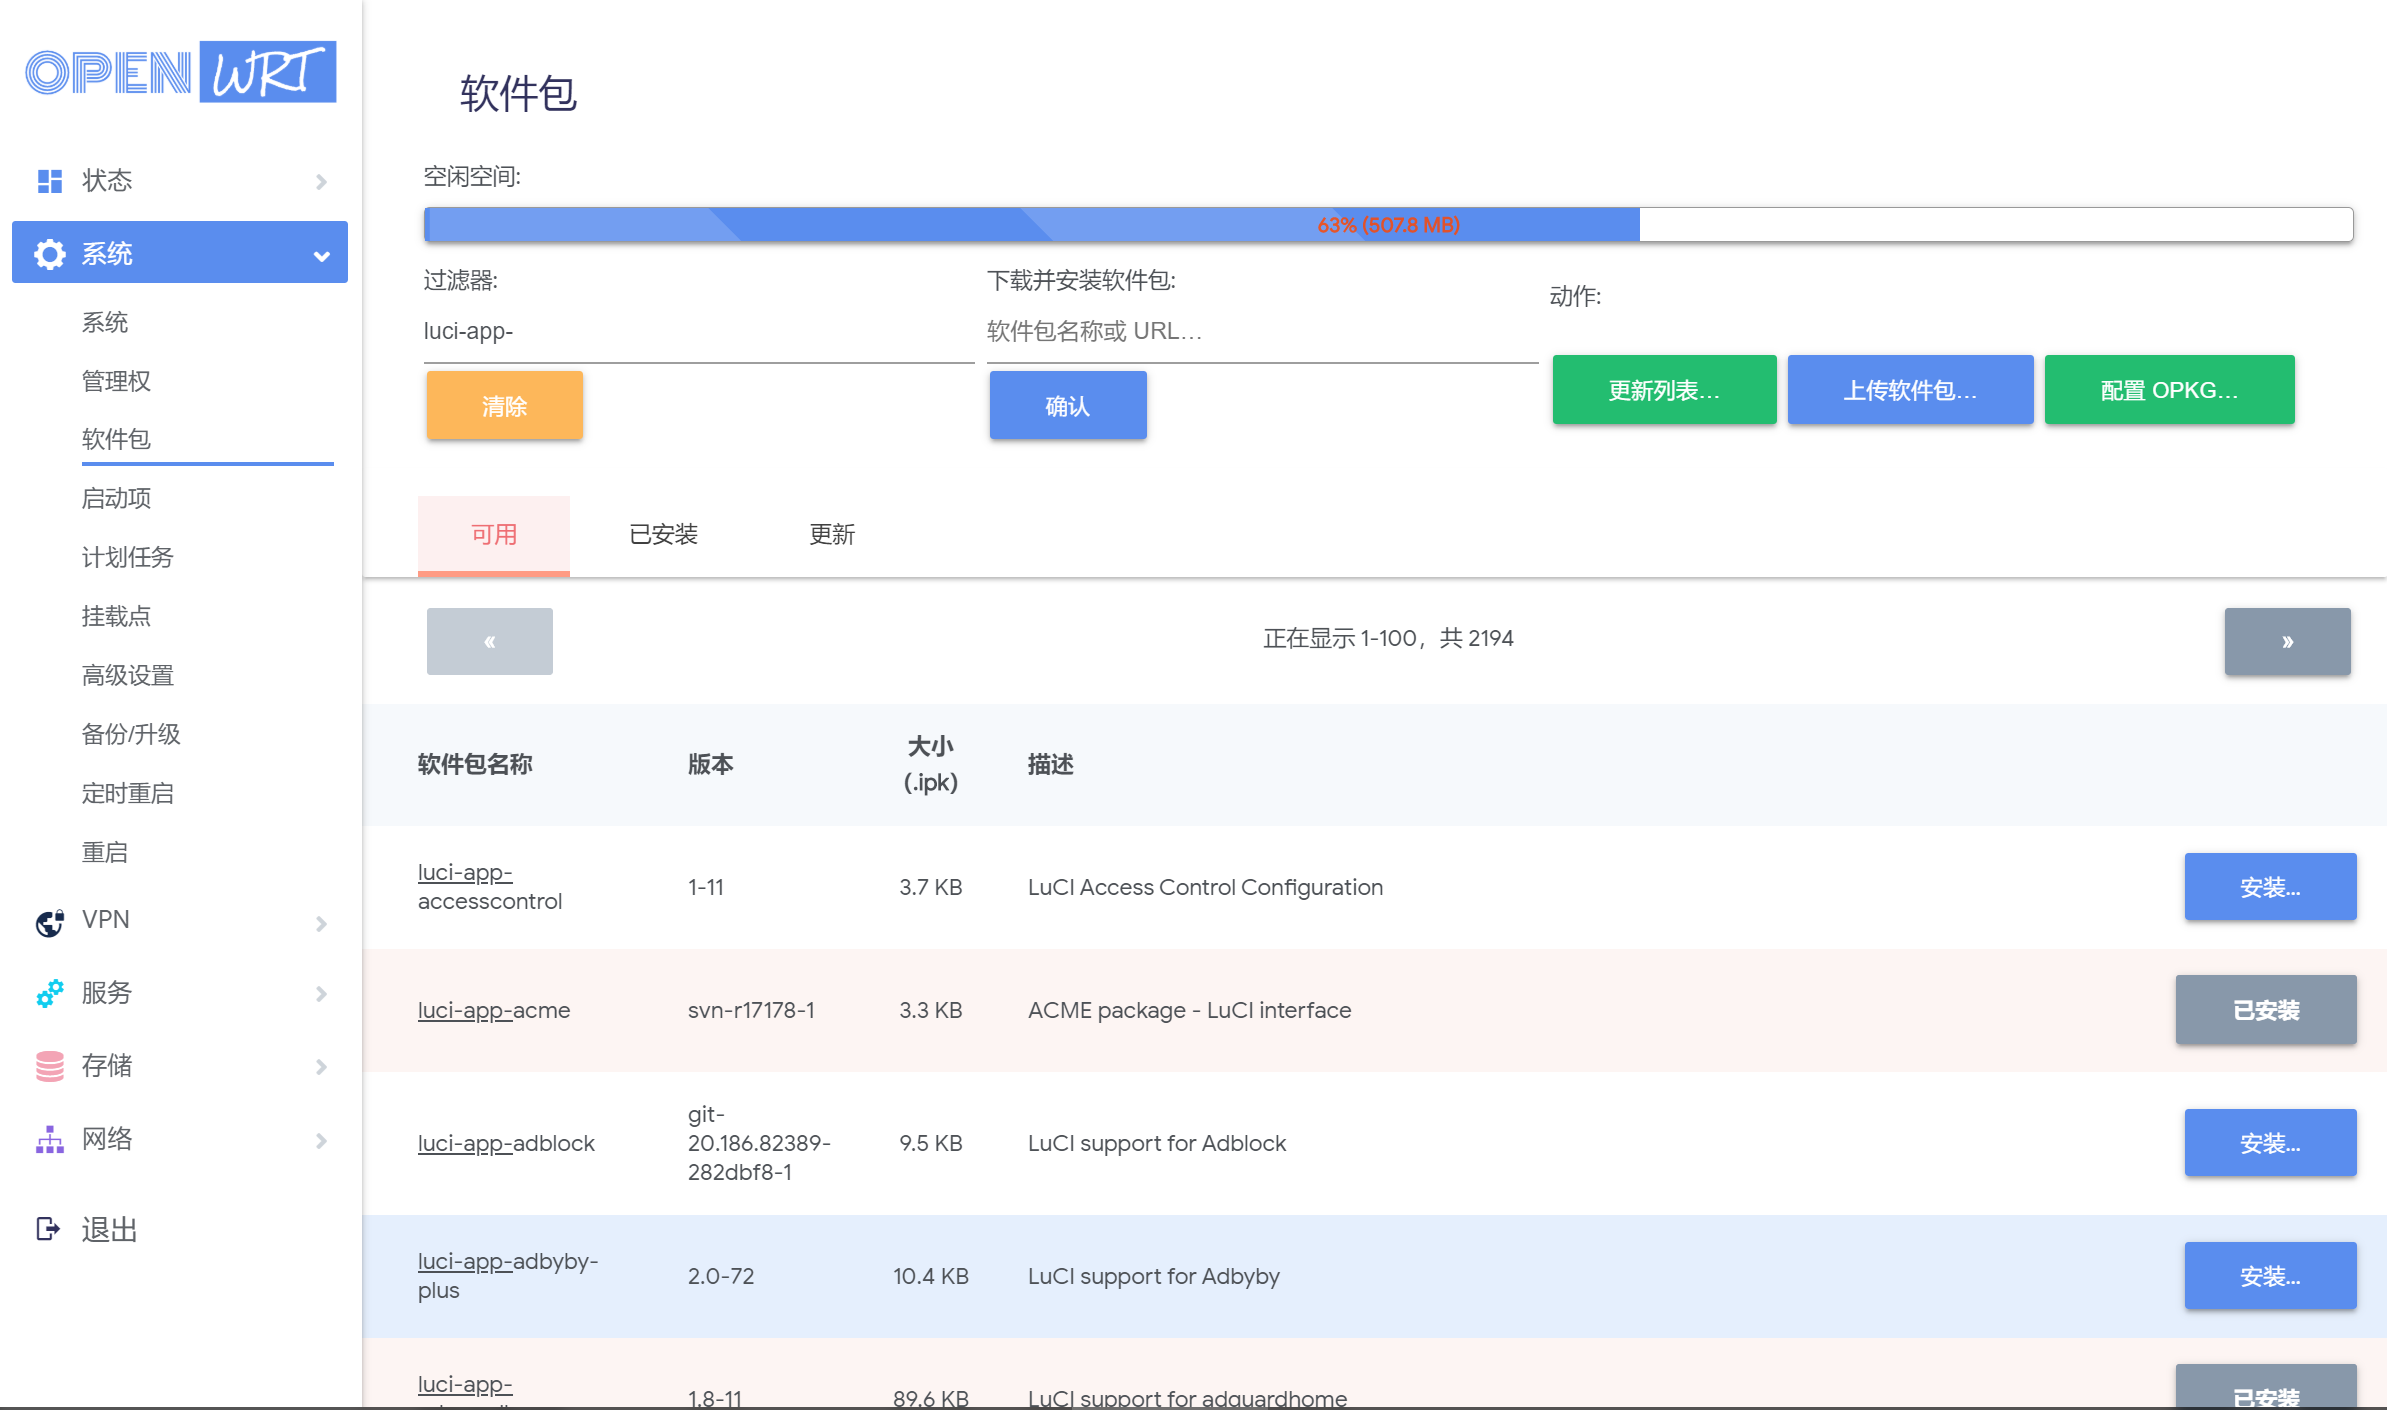Expand the VPN sidebar section
The height and width of the screenshot is (1410, 2387).
pyautogui.click(x=322, y=922)
